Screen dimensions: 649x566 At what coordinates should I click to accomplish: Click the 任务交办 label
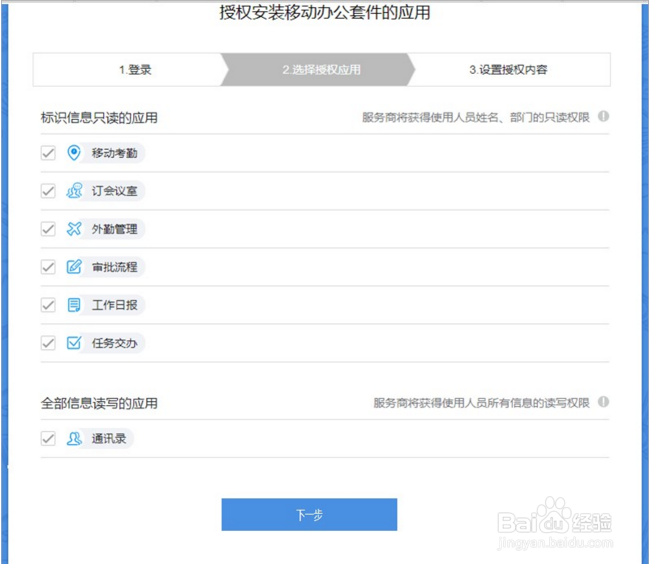(x=114, y=343)
